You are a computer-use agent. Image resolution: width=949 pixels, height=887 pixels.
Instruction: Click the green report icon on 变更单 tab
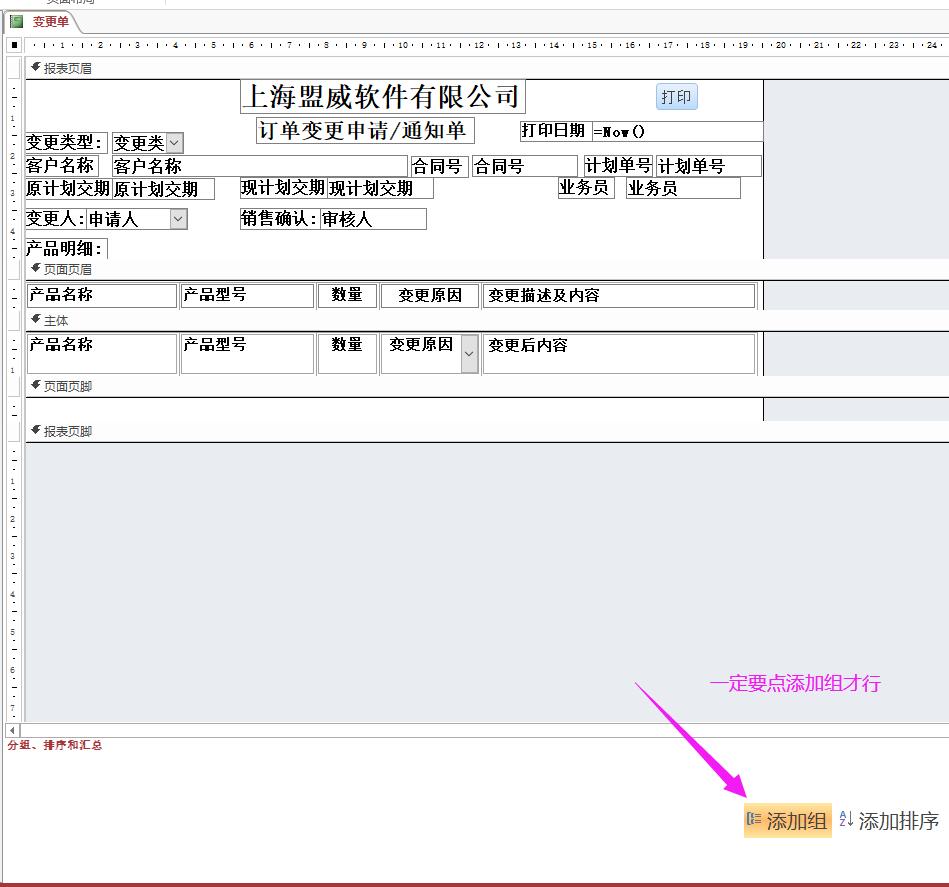[x=17, y=22]
